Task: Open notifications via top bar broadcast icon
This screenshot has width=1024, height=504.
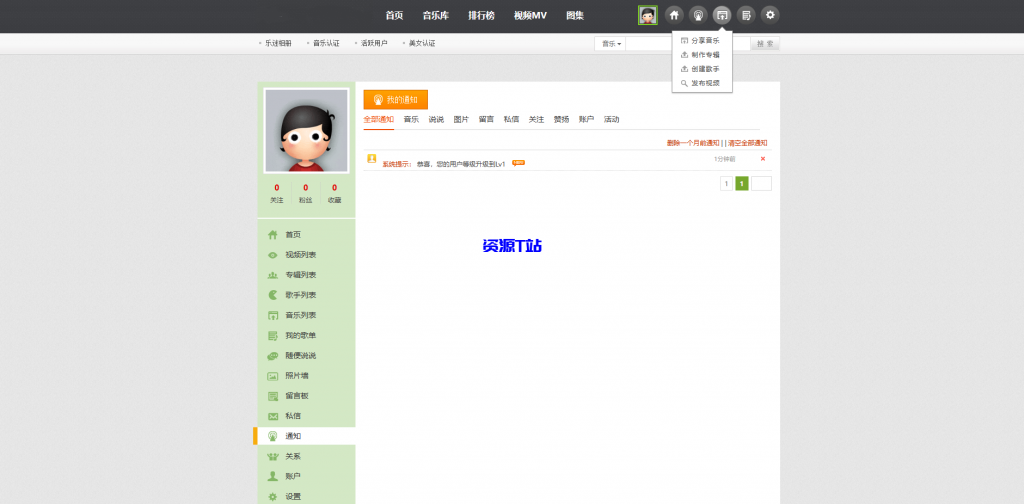Action: [x=698, y=15]
